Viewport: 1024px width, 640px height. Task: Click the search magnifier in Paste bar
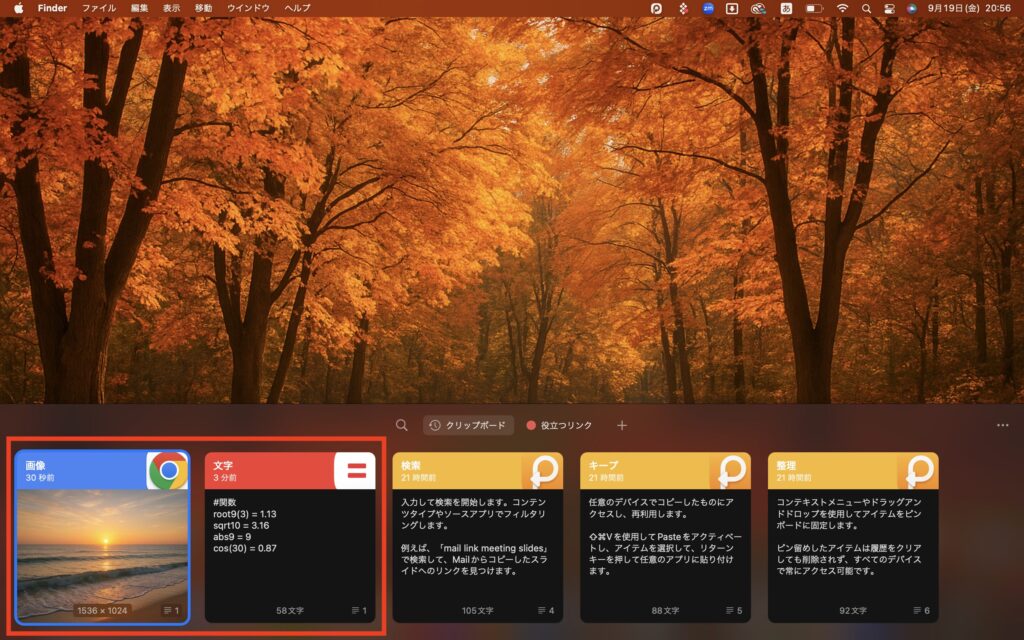point(401,425)
